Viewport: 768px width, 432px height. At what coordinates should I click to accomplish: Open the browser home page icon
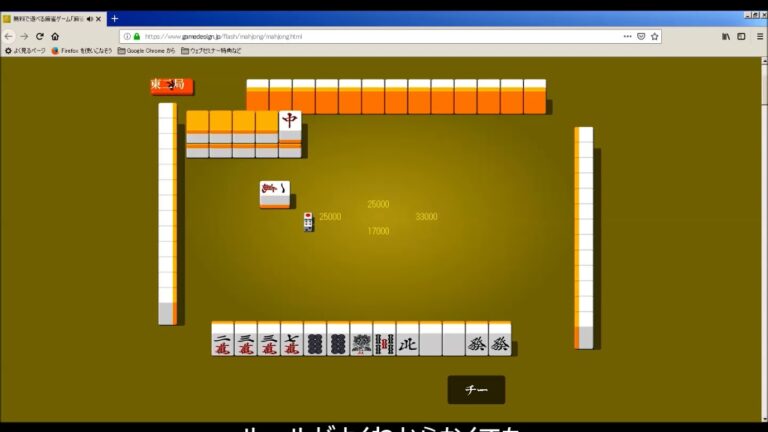pos(55,36)
